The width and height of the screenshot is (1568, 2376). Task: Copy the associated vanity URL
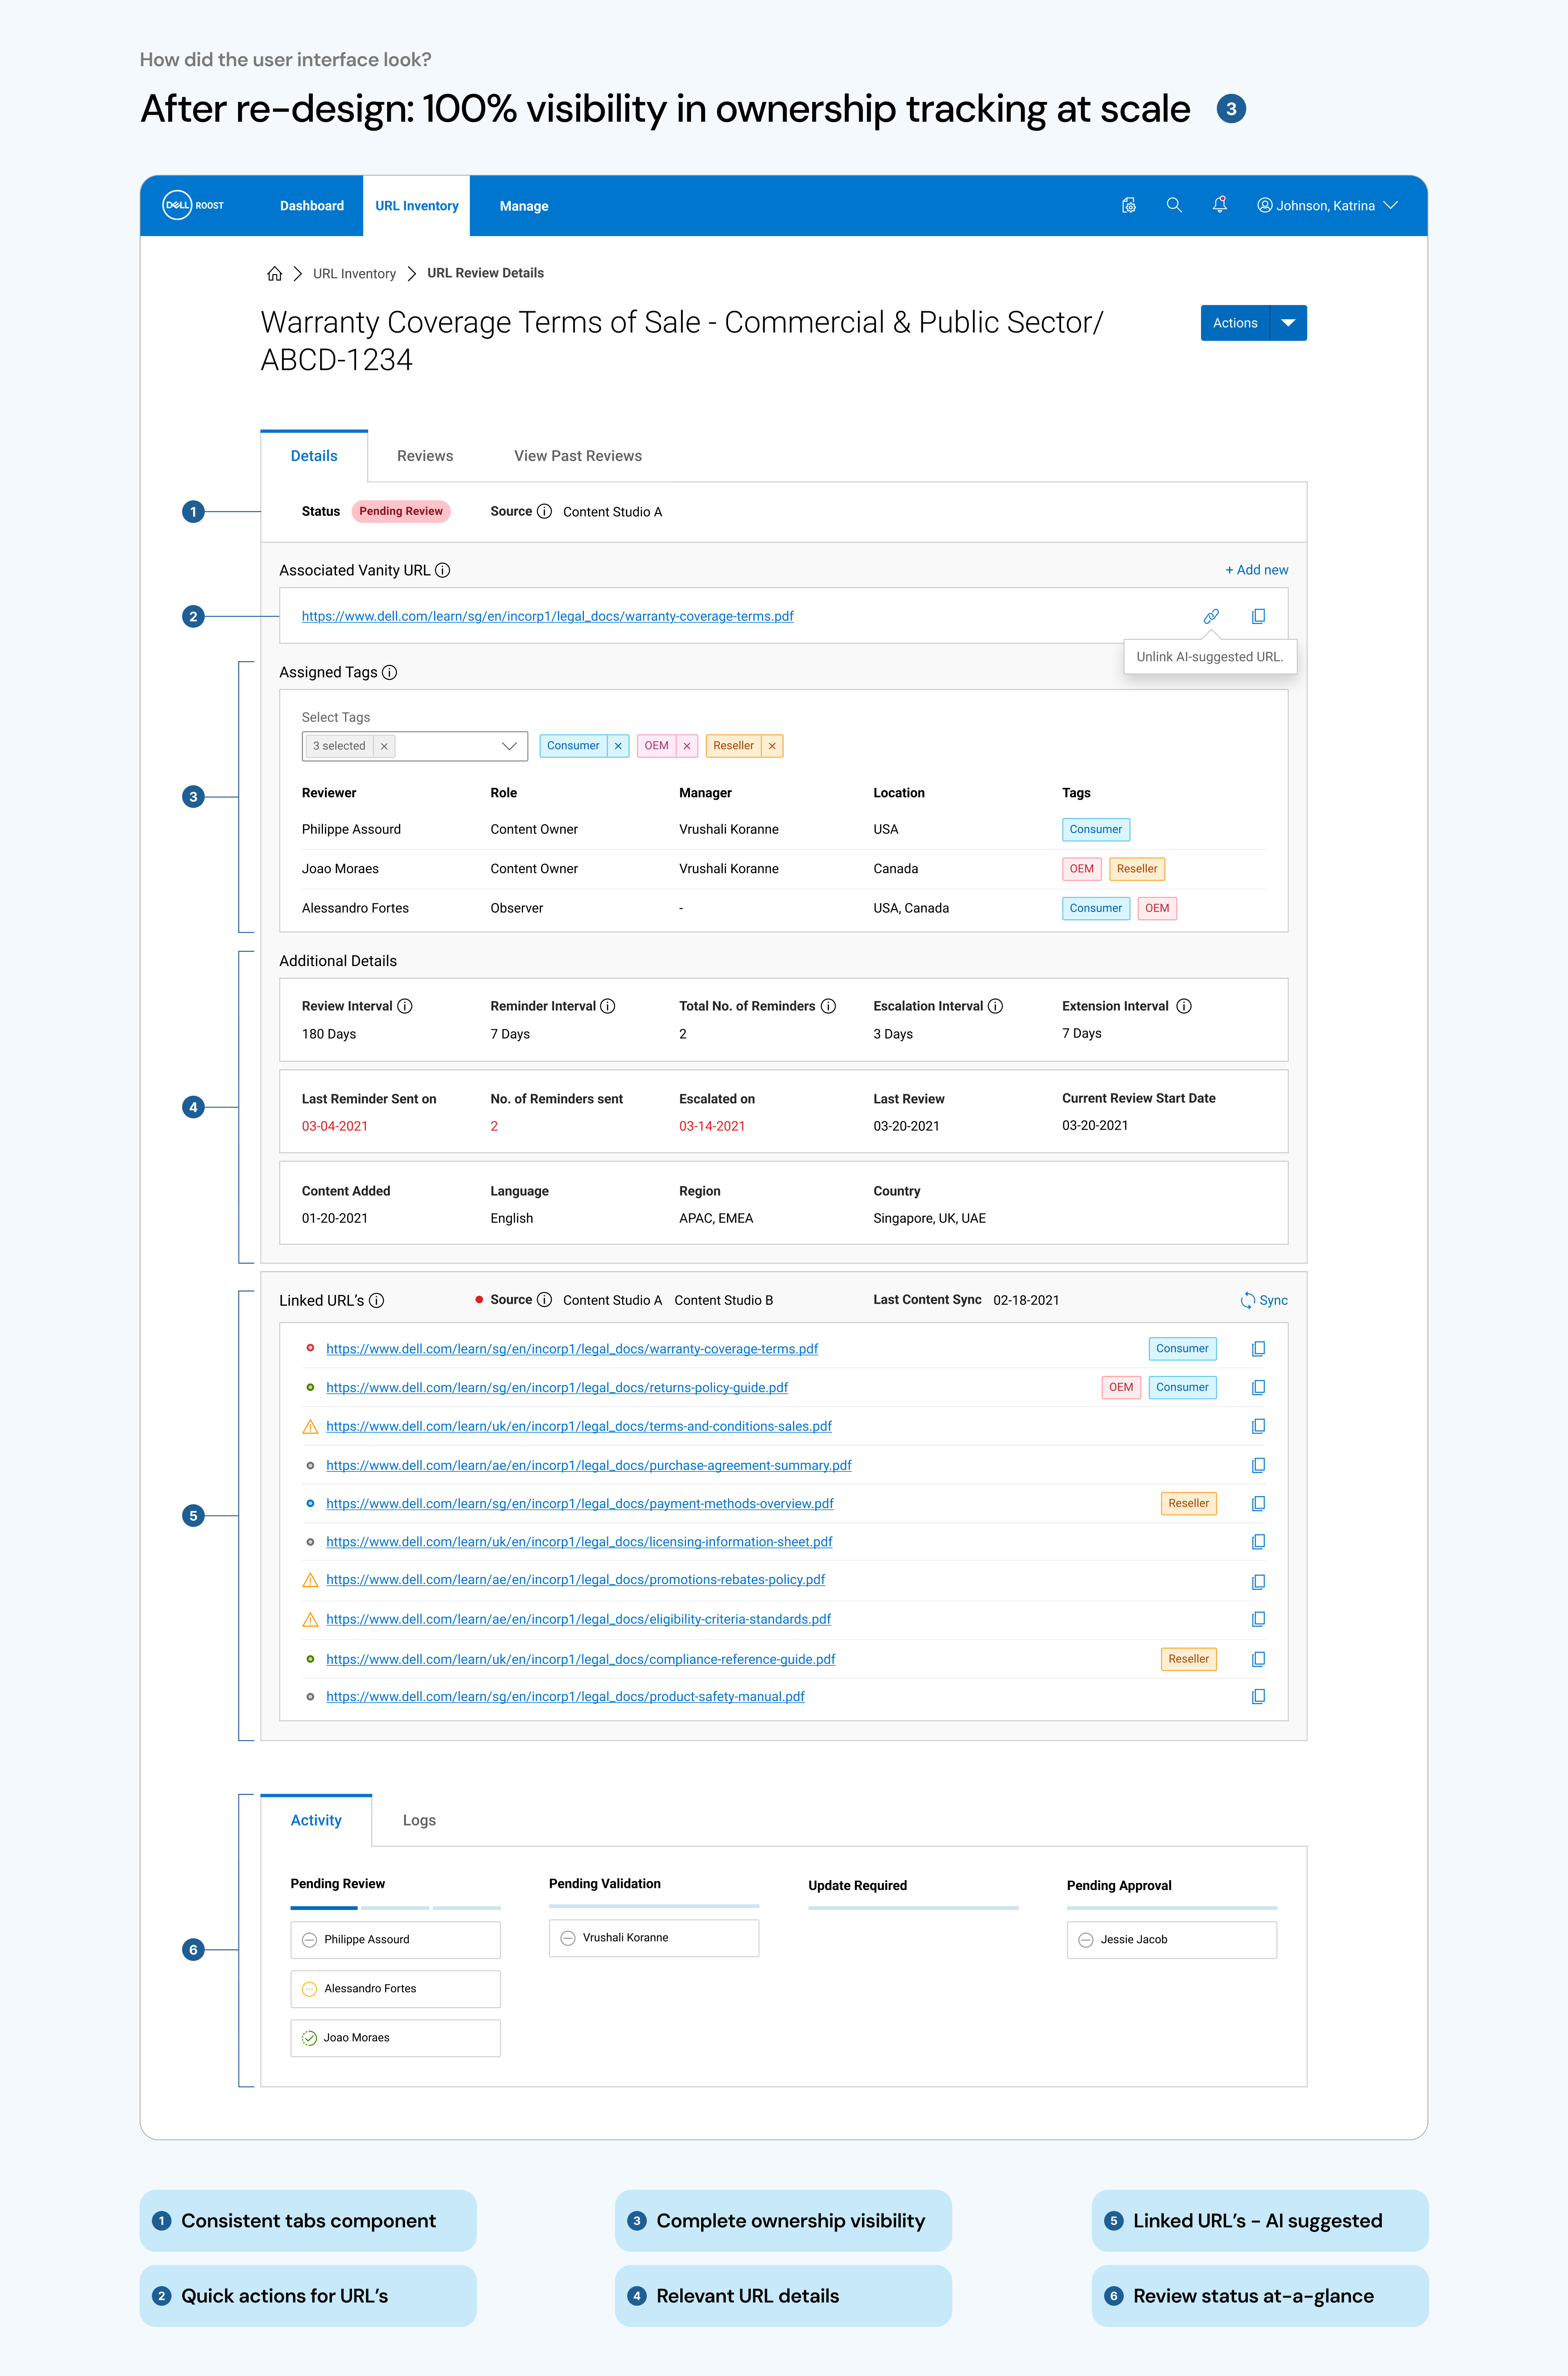tap(1258, 616)
